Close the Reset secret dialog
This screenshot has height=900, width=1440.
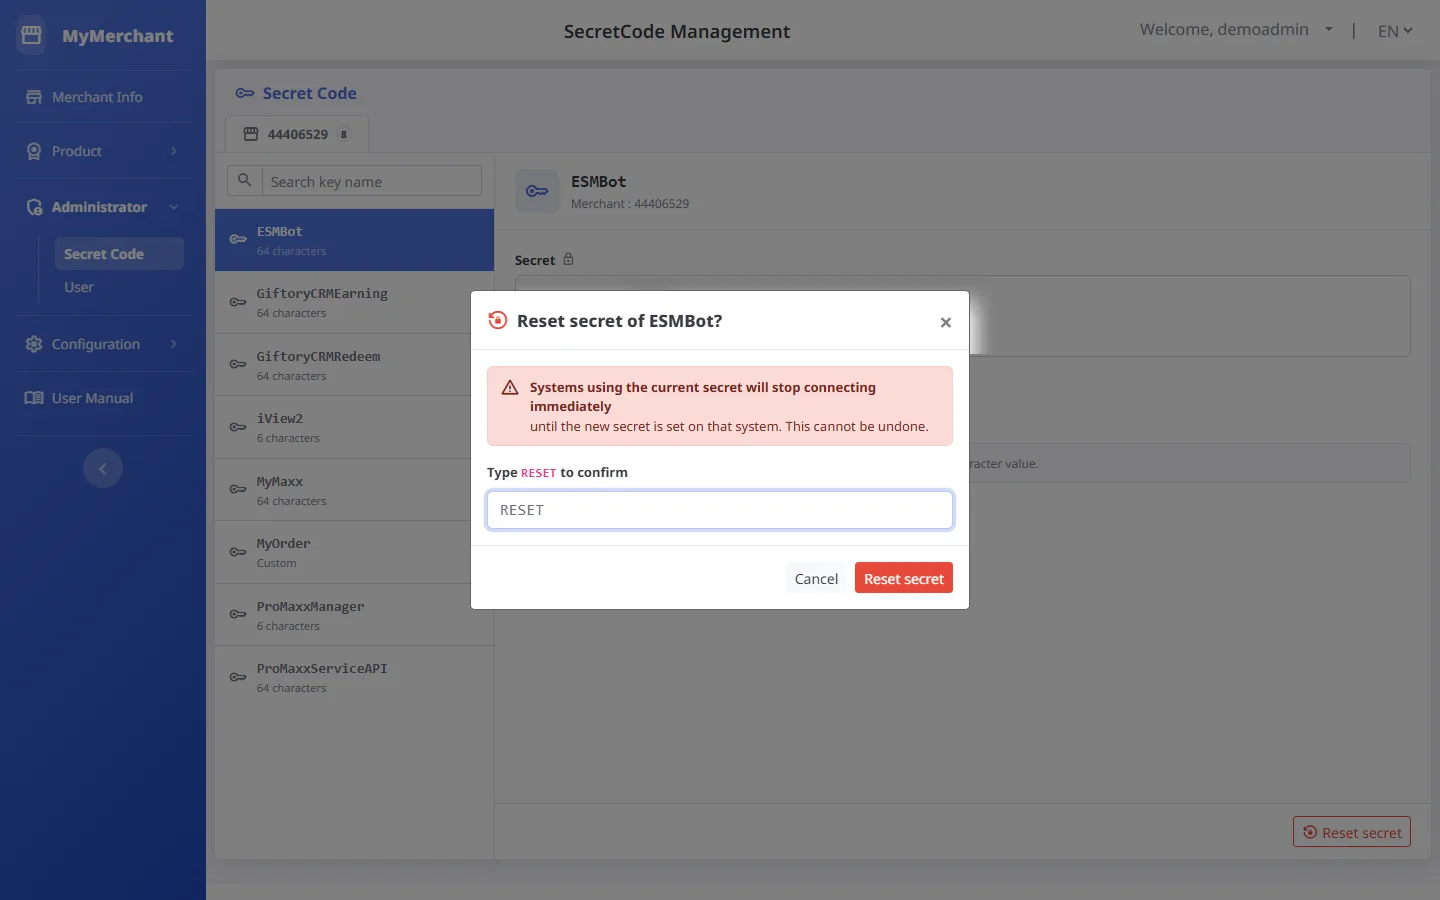click(x=945, y=322)
